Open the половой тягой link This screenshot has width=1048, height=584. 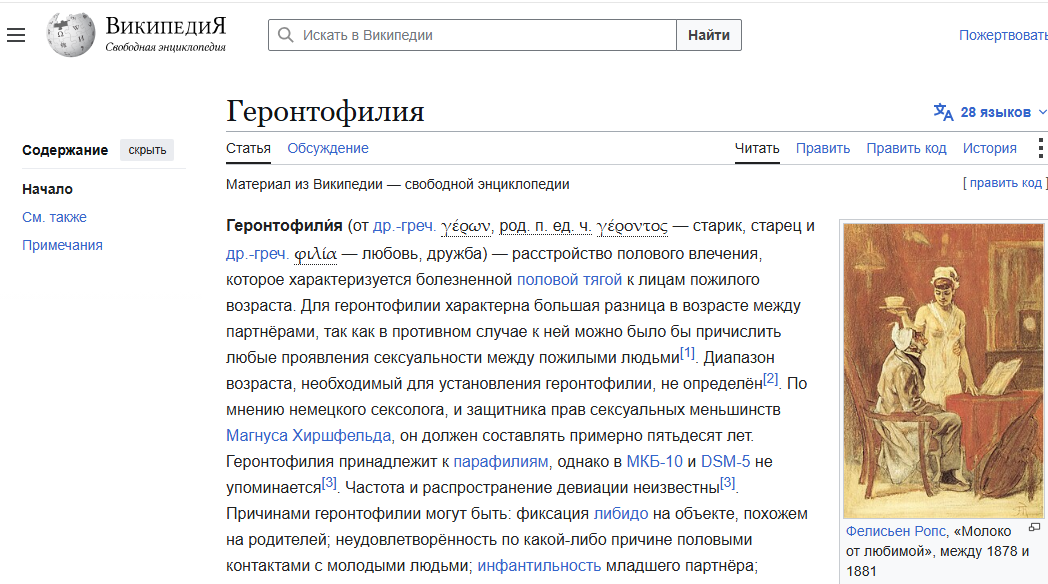click(569, 279)
